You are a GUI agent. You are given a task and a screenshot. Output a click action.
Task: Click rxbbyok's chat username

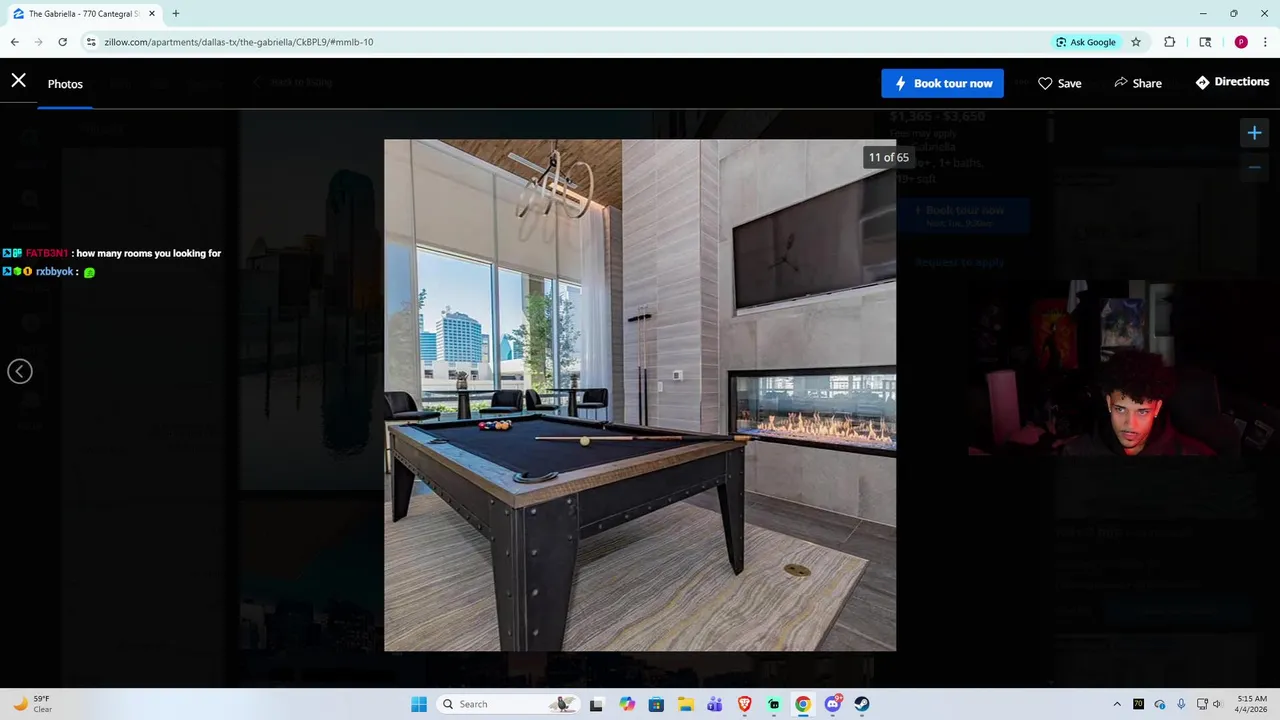54,272
